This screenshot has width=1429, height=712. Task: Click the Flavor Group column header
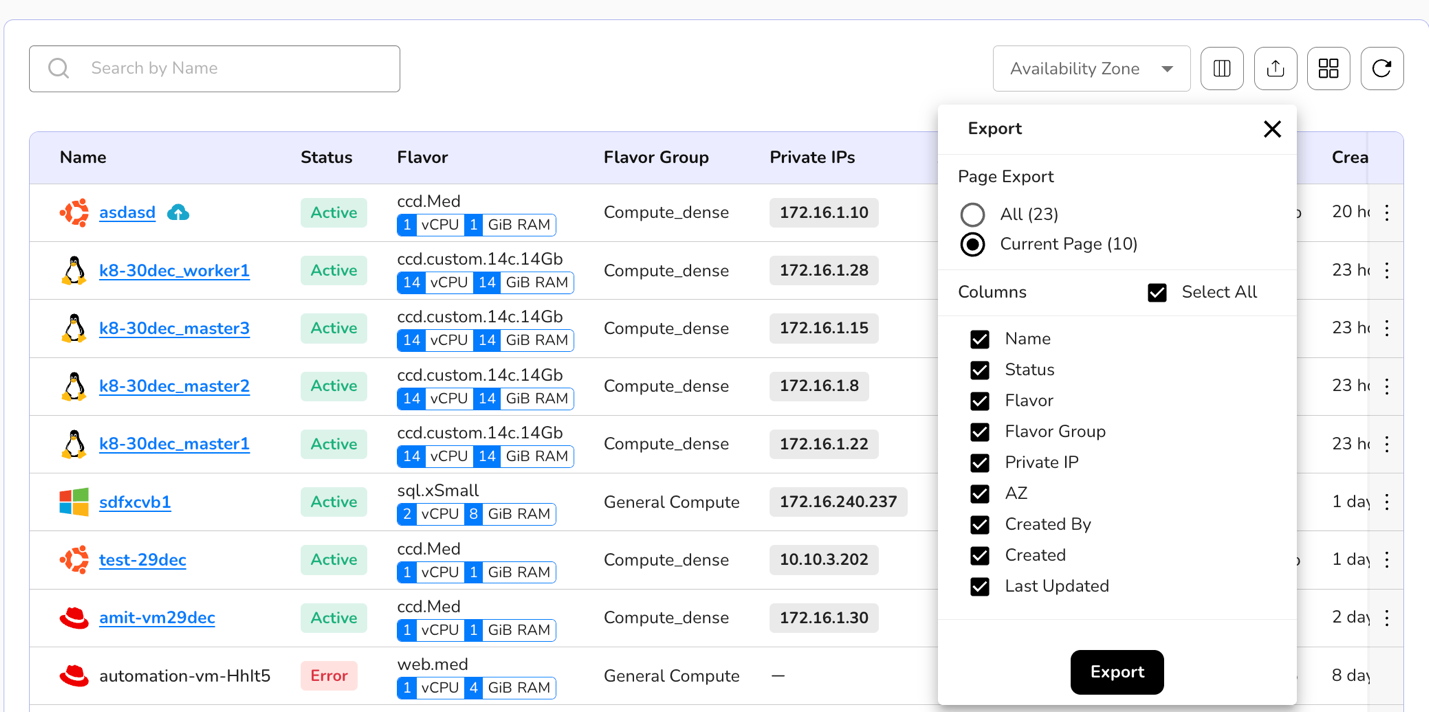click(656, 158)
